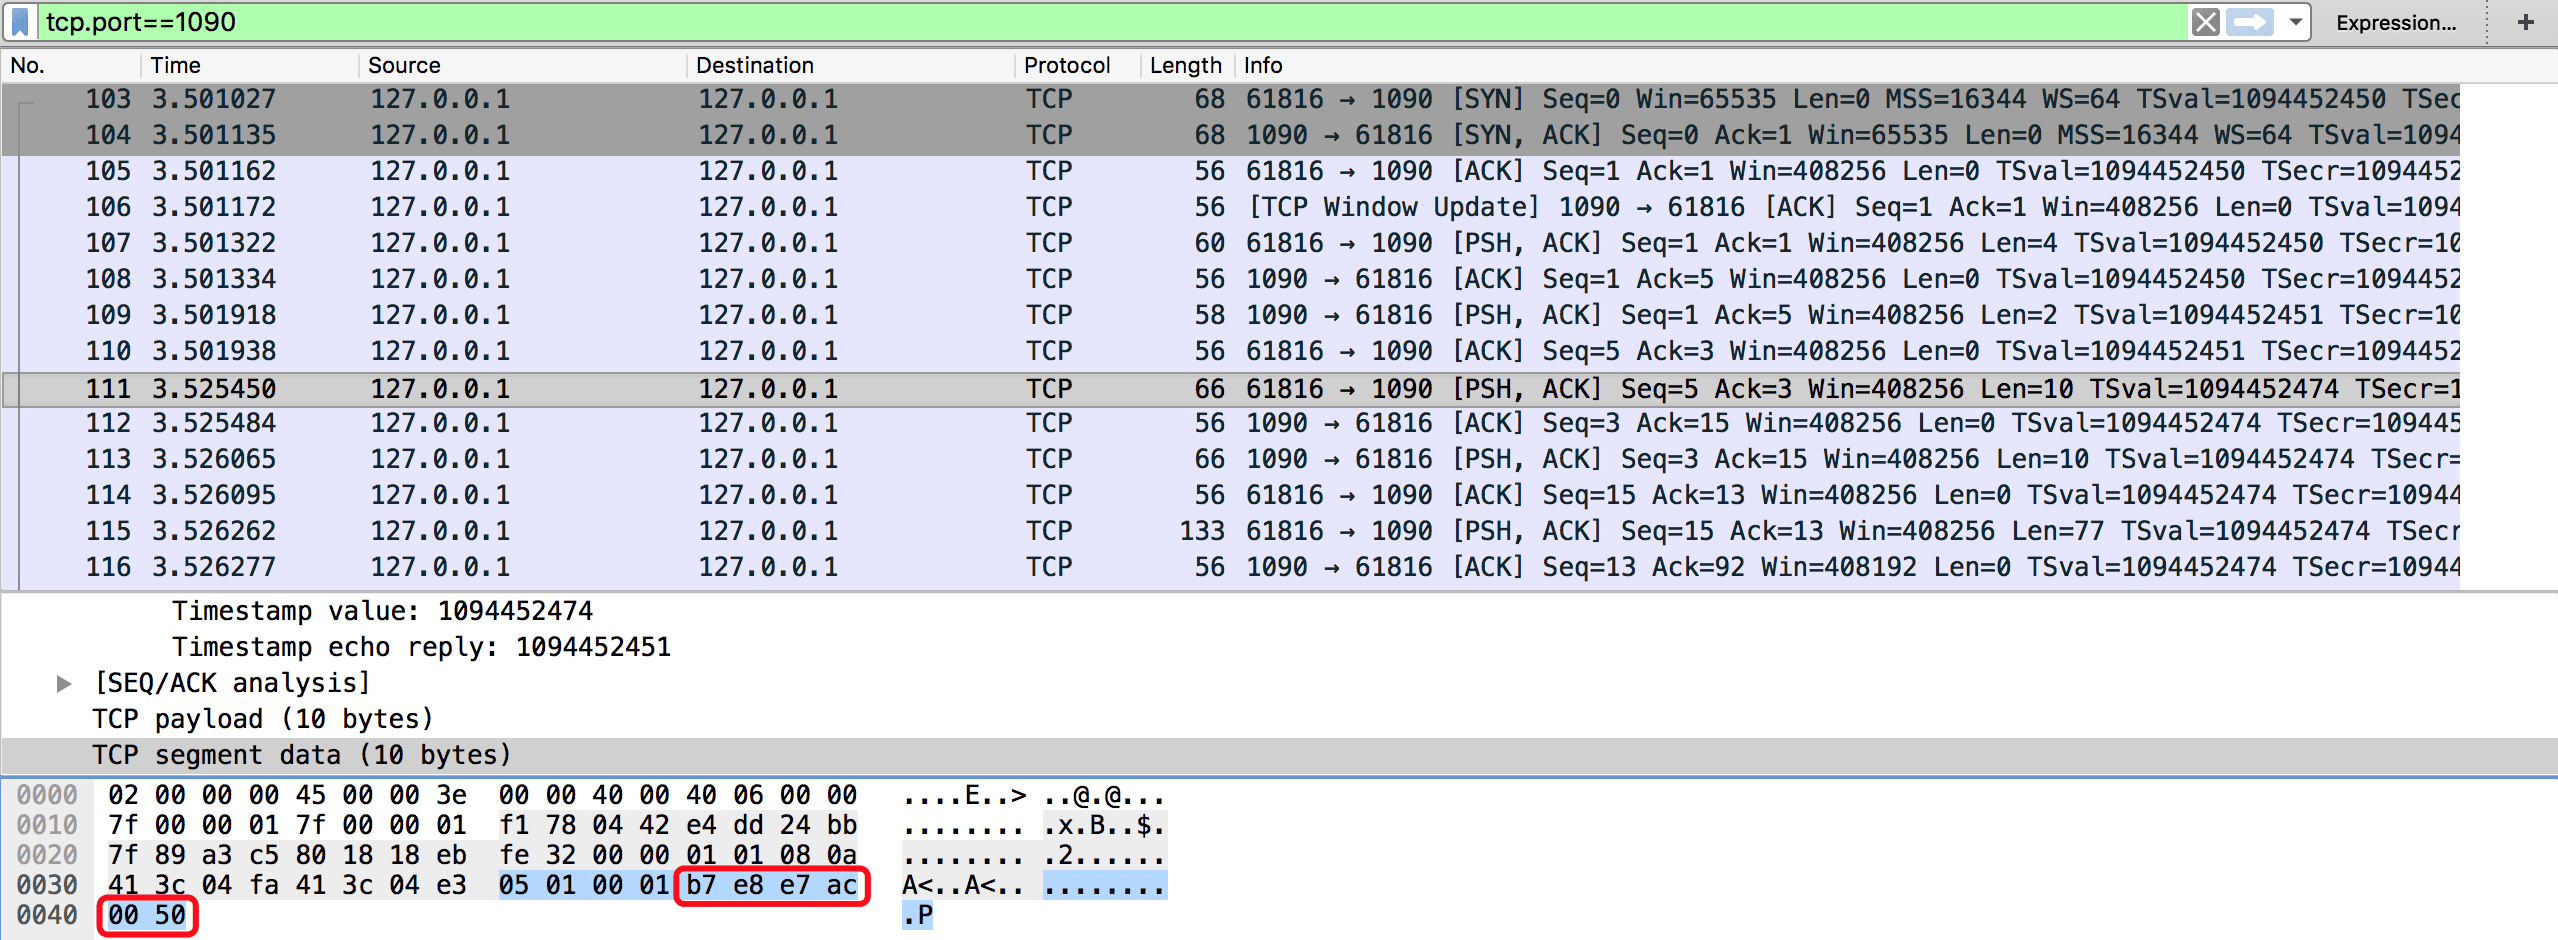
Task: Sort by the Source column header
Action: [x=404, y=66]
